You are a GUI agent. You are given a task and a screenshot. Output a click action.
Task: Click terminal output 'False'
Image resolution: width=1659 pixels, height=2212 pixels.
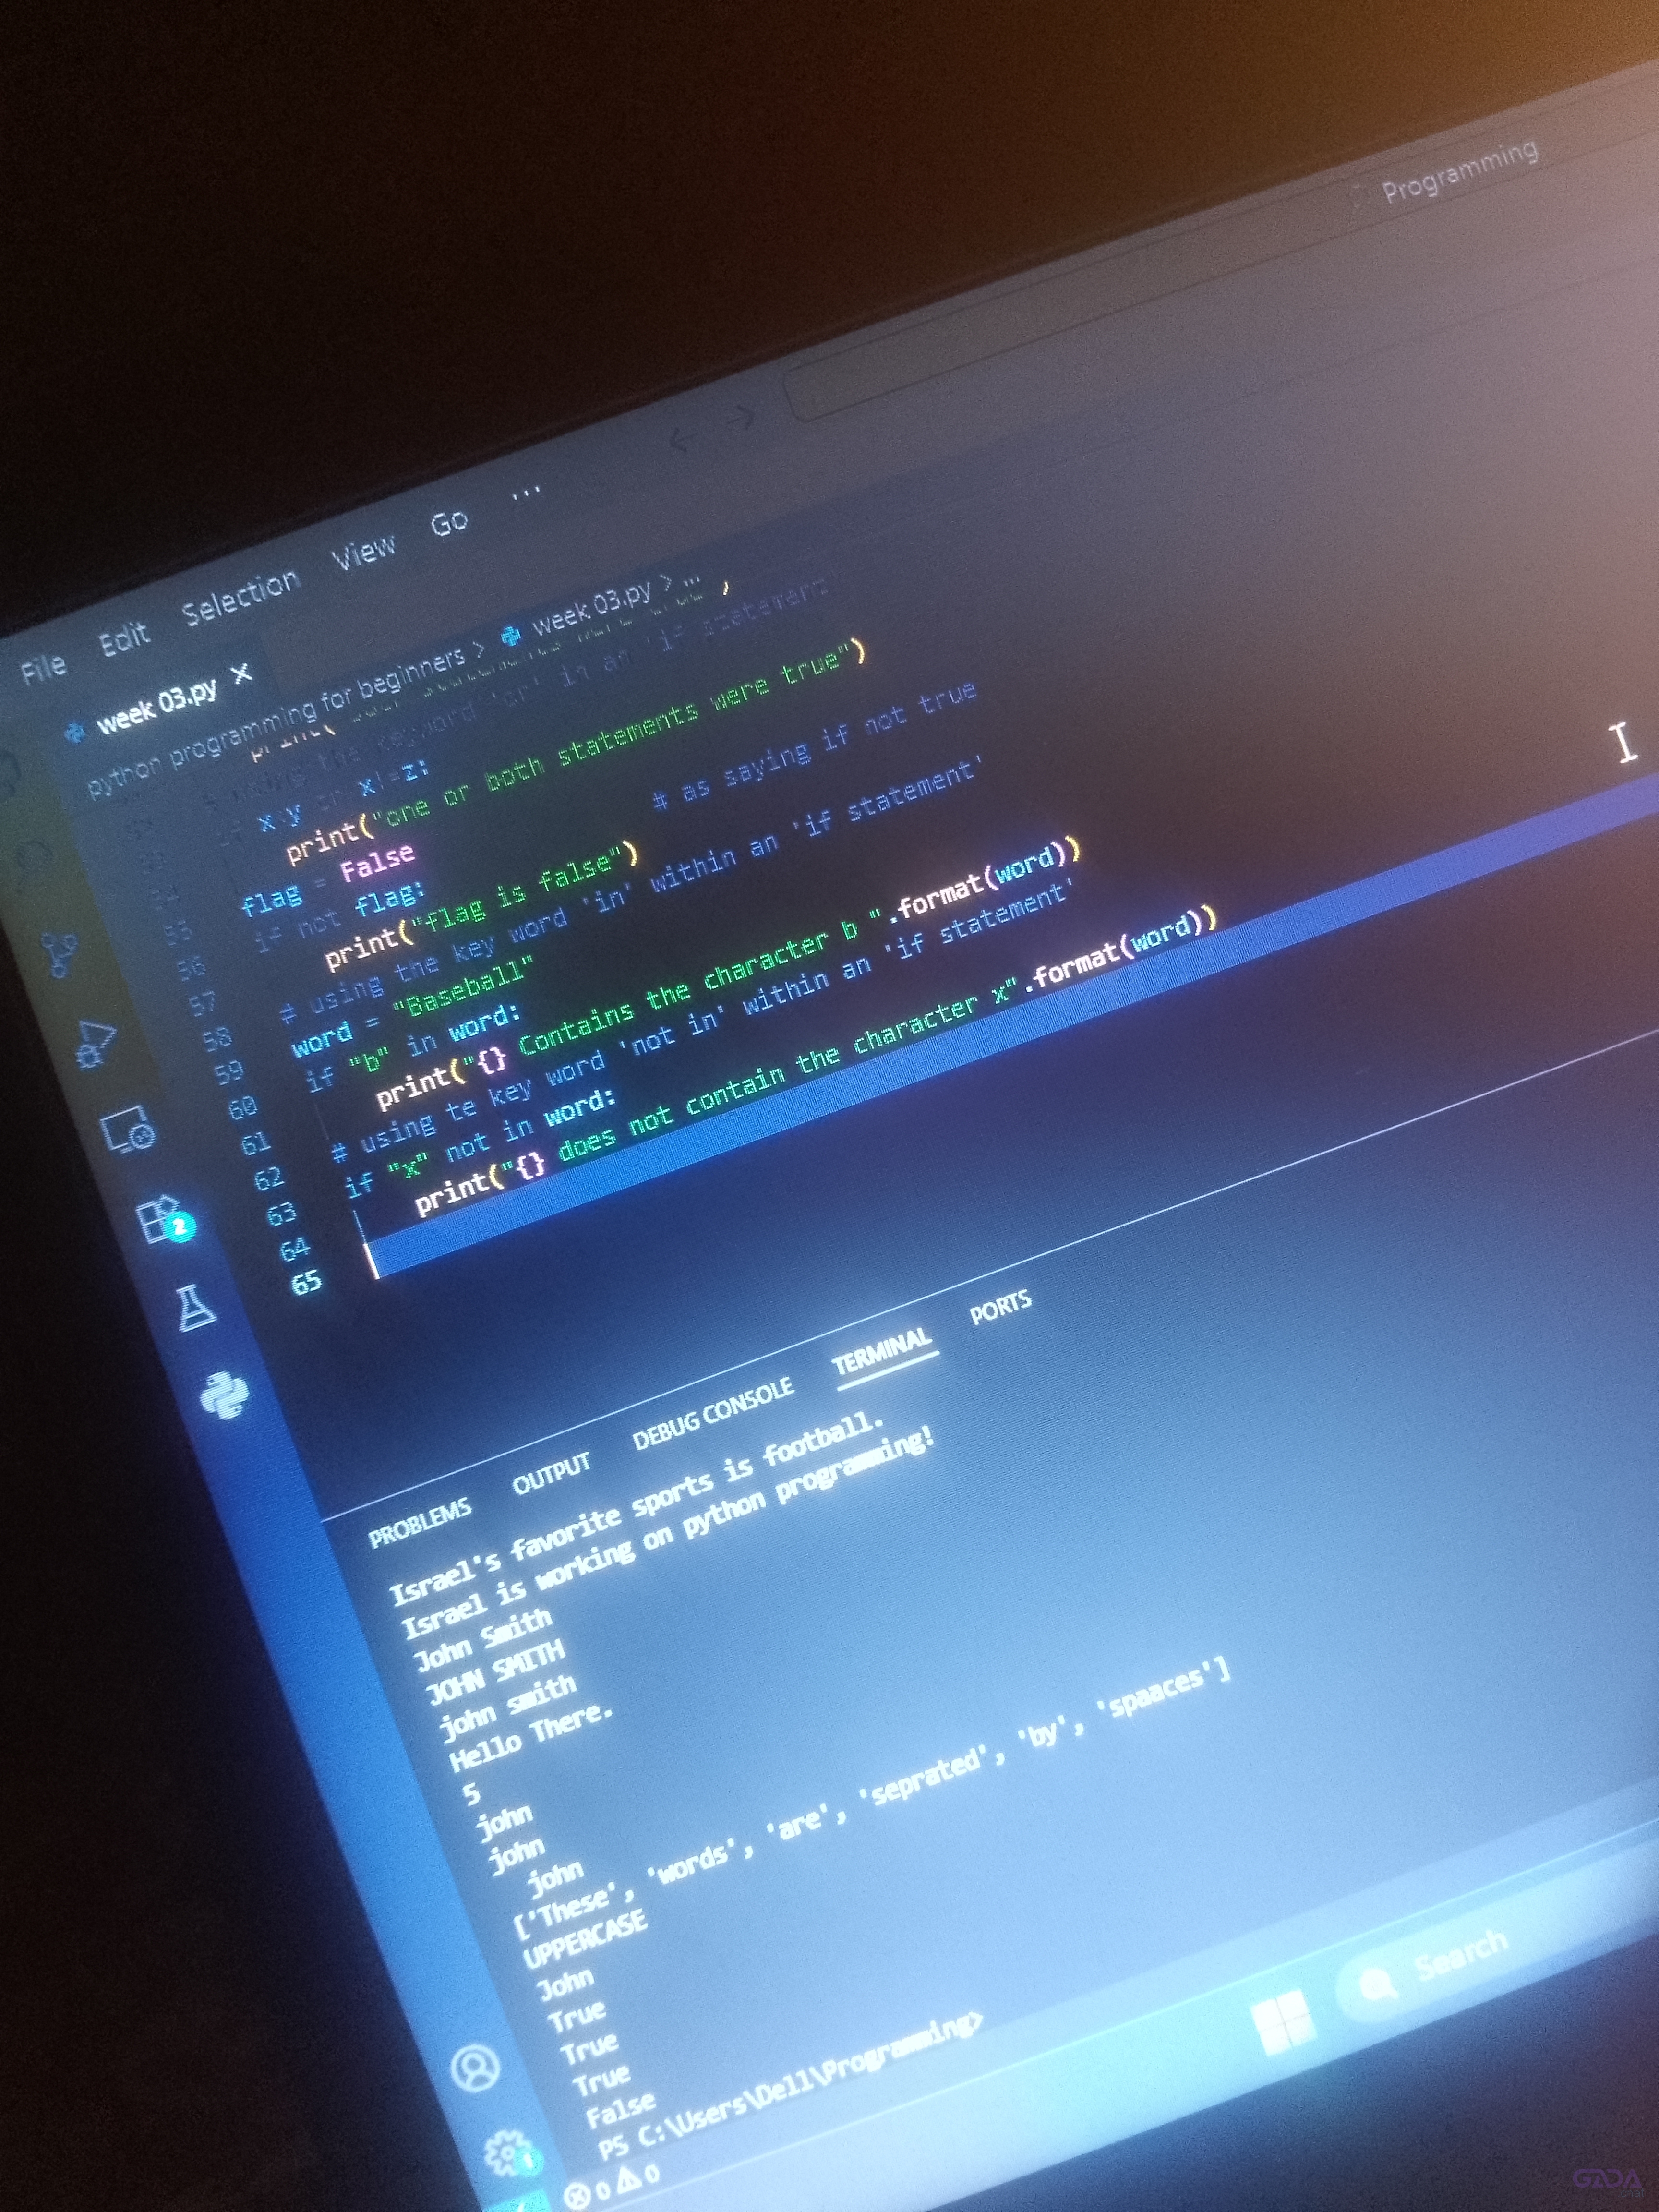click(x=621, y=2110)
